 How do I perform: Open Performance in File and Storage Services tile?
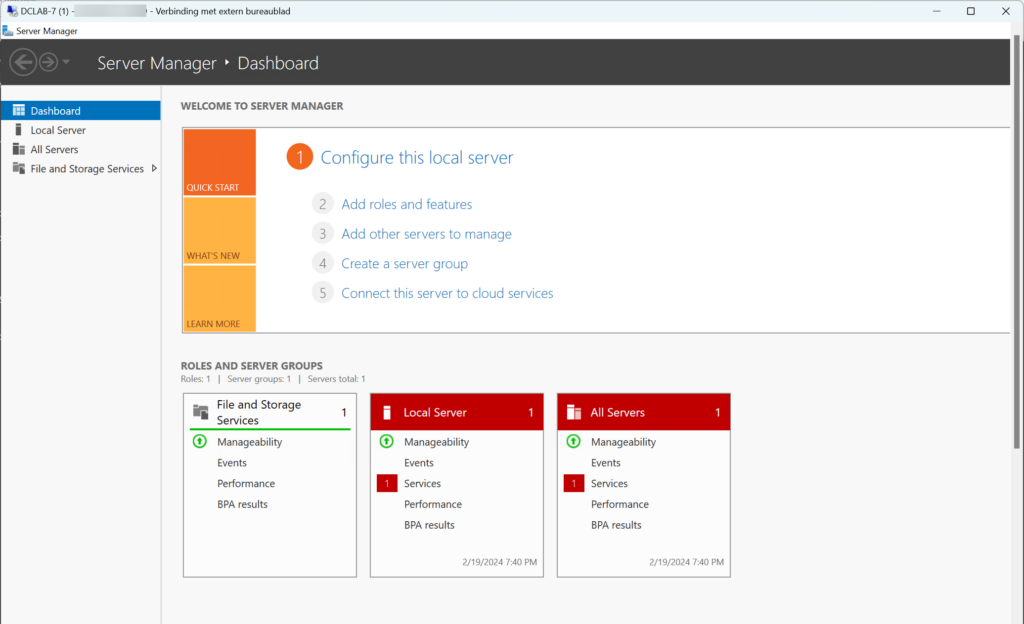[x=246, y=484]
